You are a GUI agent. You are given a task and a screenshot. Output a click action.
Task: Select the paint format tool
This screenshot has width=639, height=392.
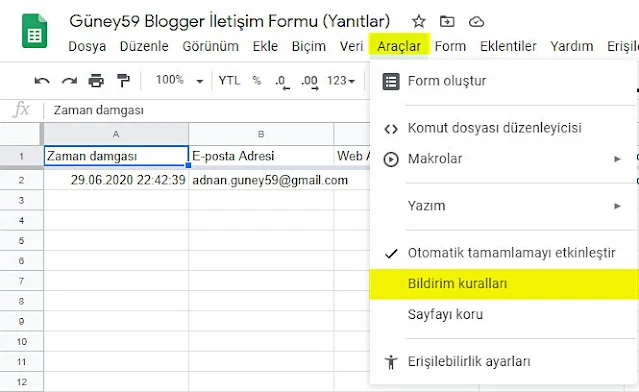[123, 81]
